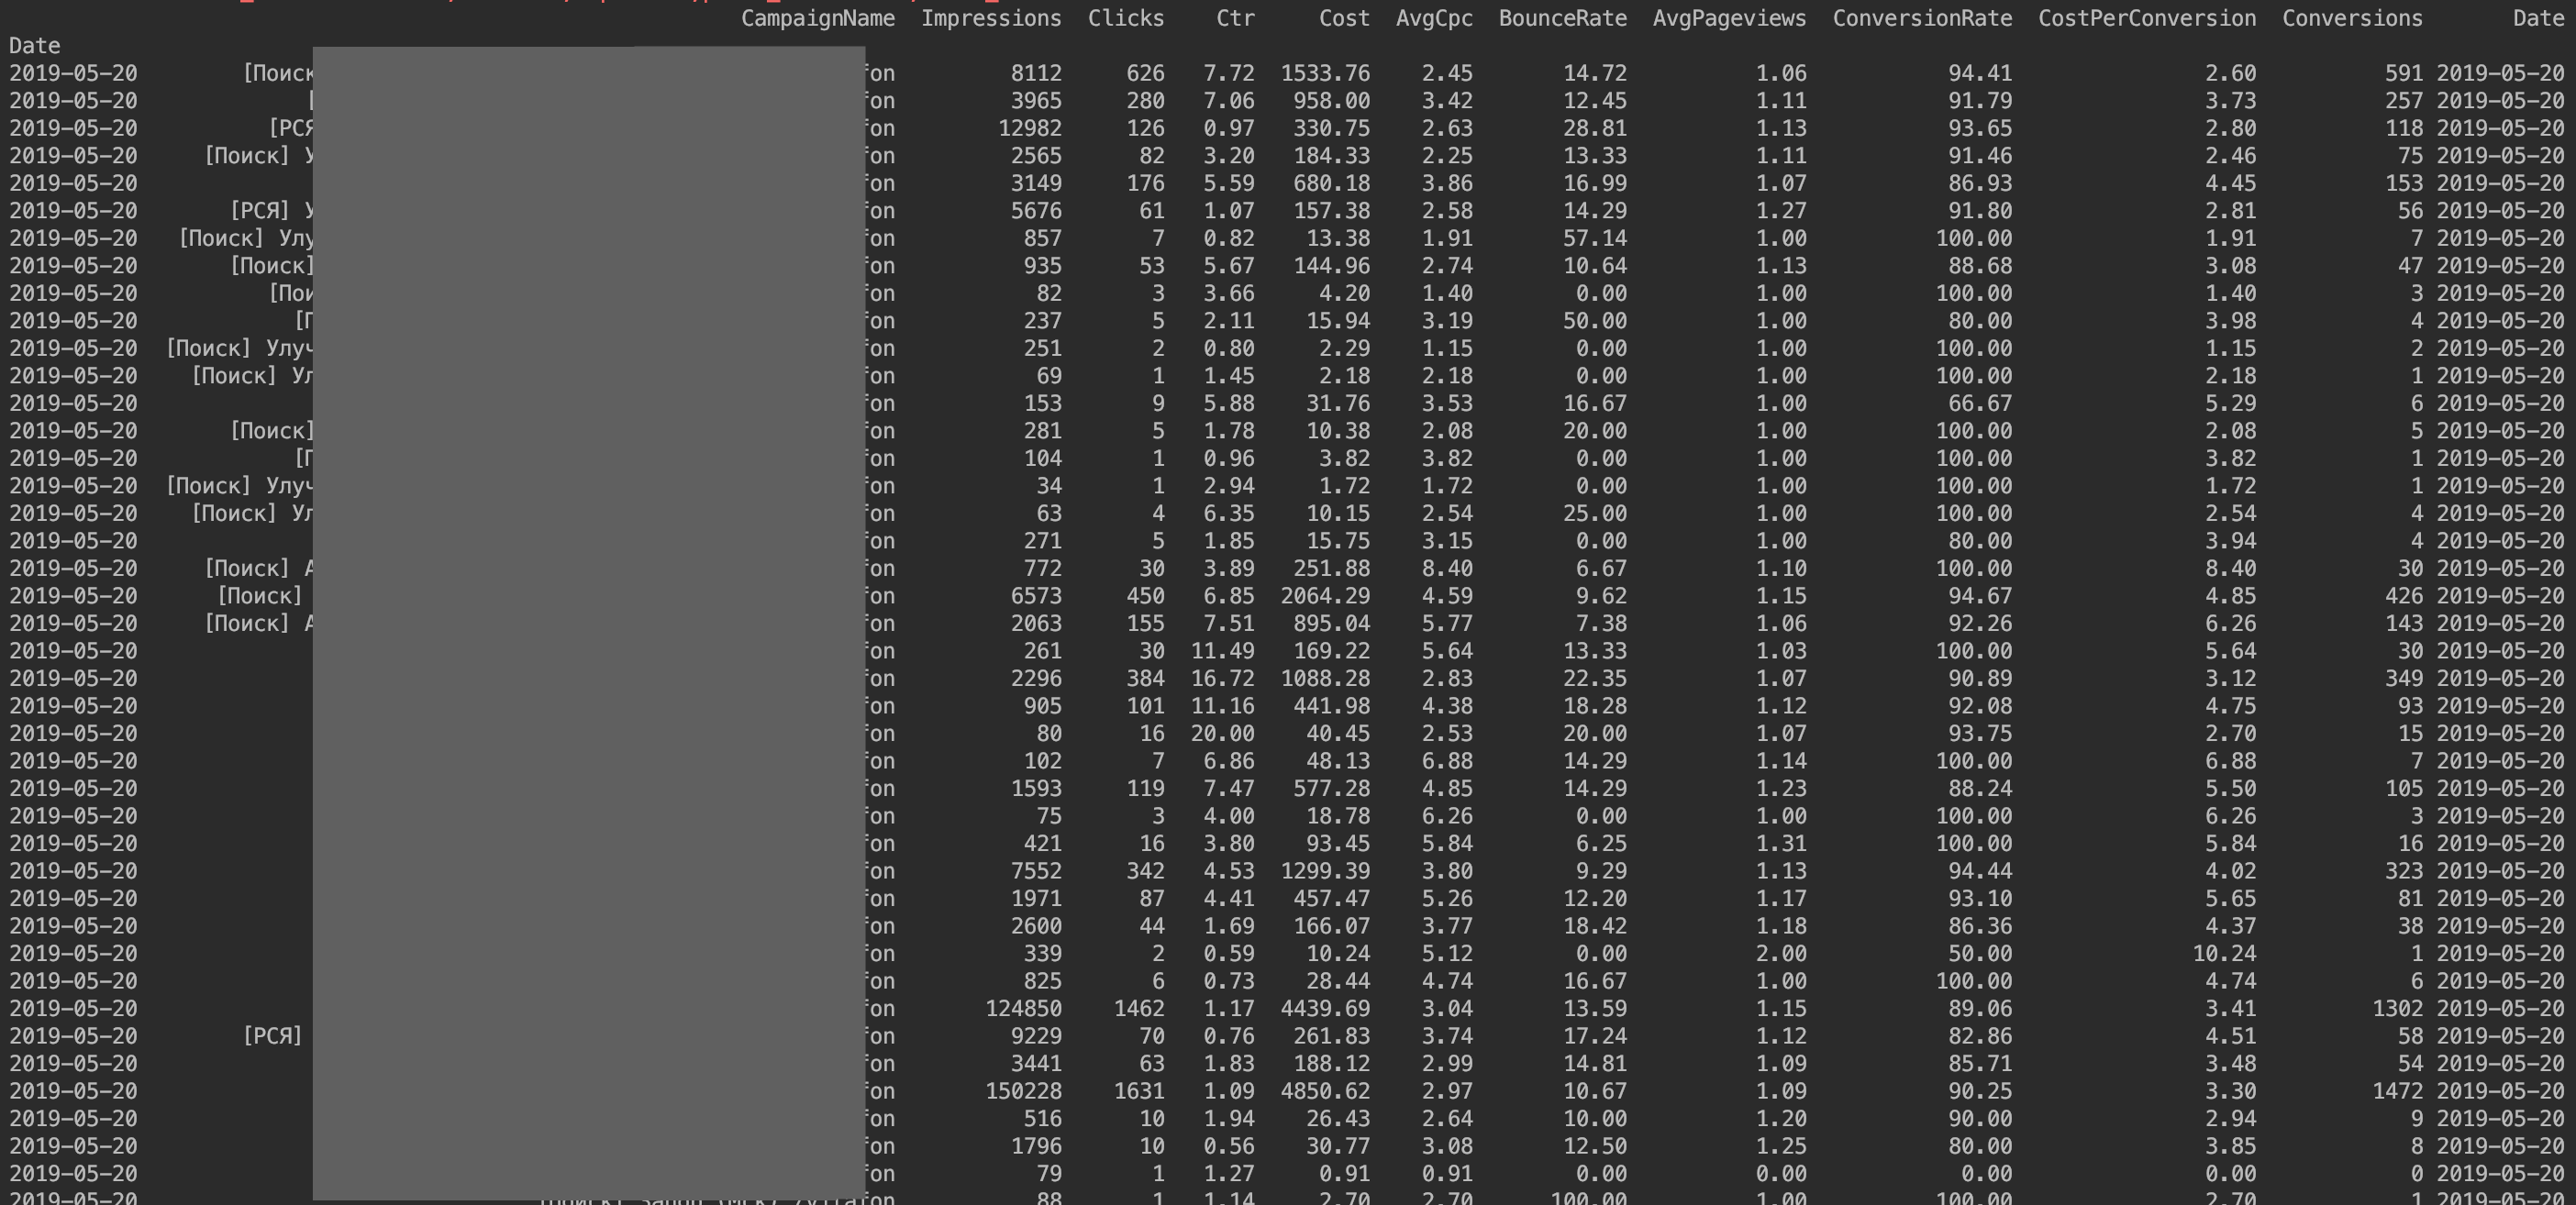Screen dimensions: 2576x1205
Task: Select the AvgCpc value 5.77
Action: coord(1447,623)
